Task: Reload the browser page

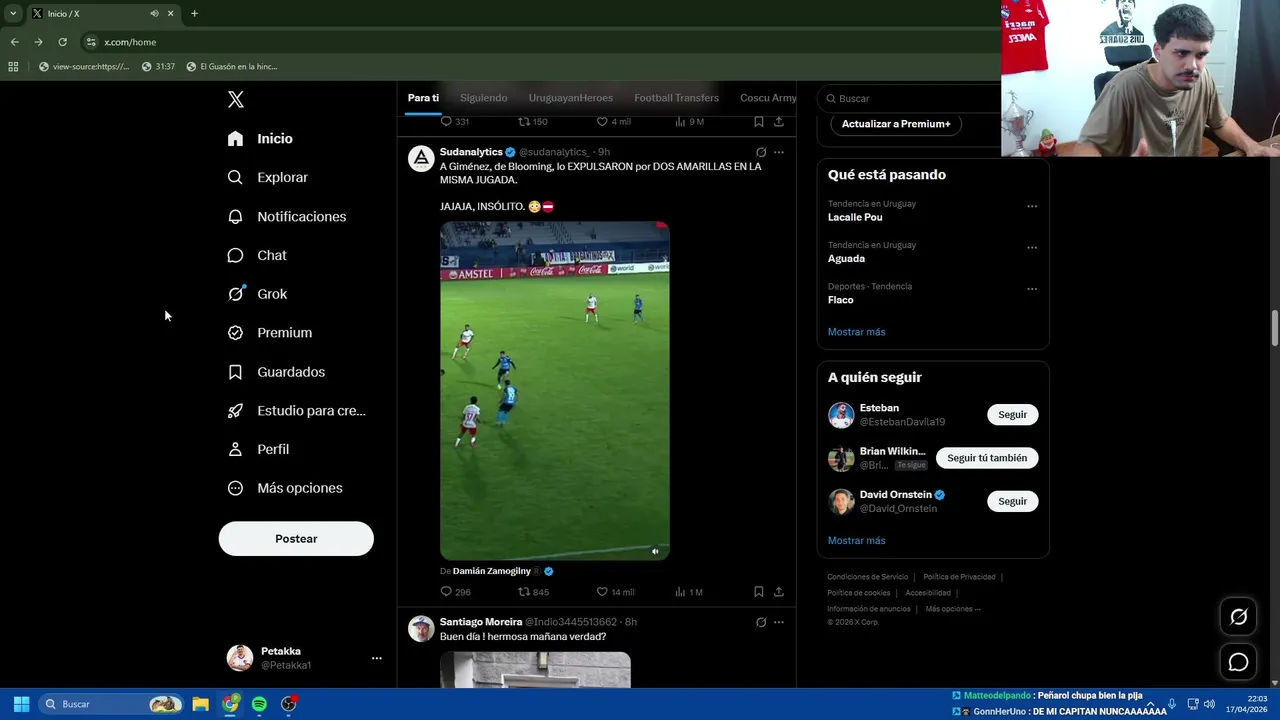Action: coord(62,42)
